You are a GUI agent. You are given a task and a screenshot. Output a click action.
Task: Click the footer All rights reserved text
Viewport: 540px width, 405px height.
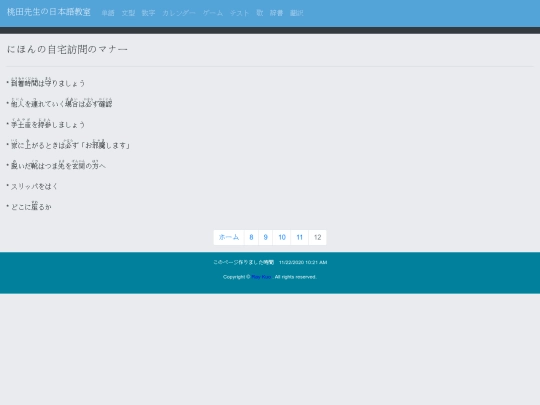click(295, 277)
